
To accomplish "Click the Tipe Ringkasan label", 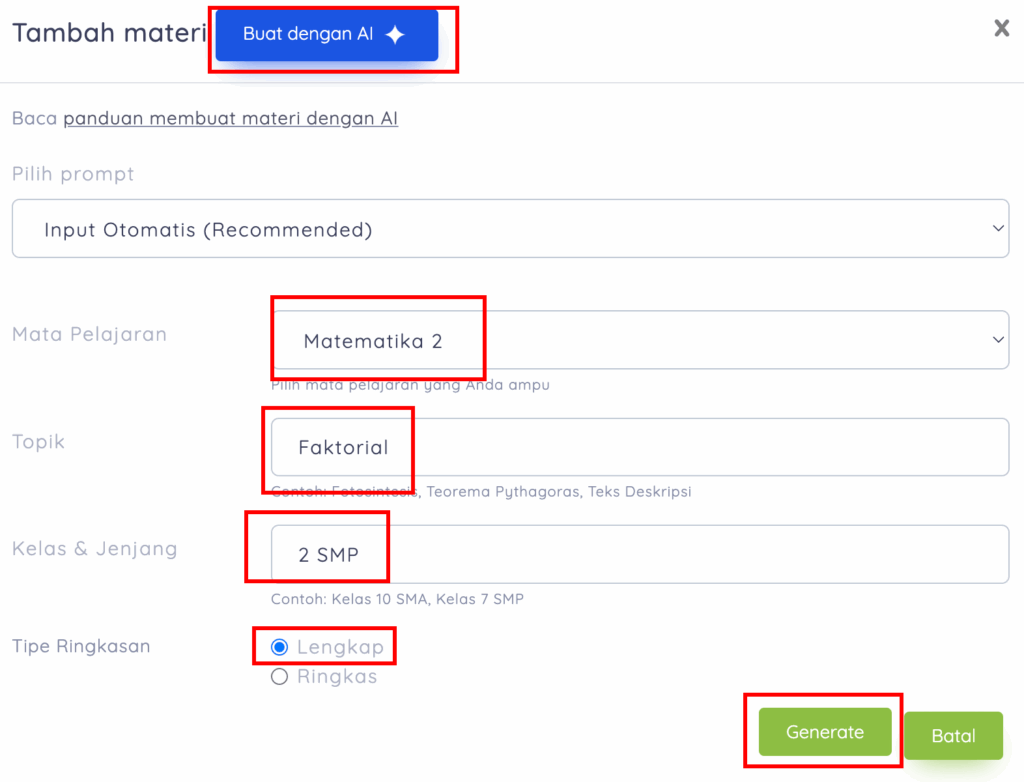I will pyautogui.click(x=81, y=646).
